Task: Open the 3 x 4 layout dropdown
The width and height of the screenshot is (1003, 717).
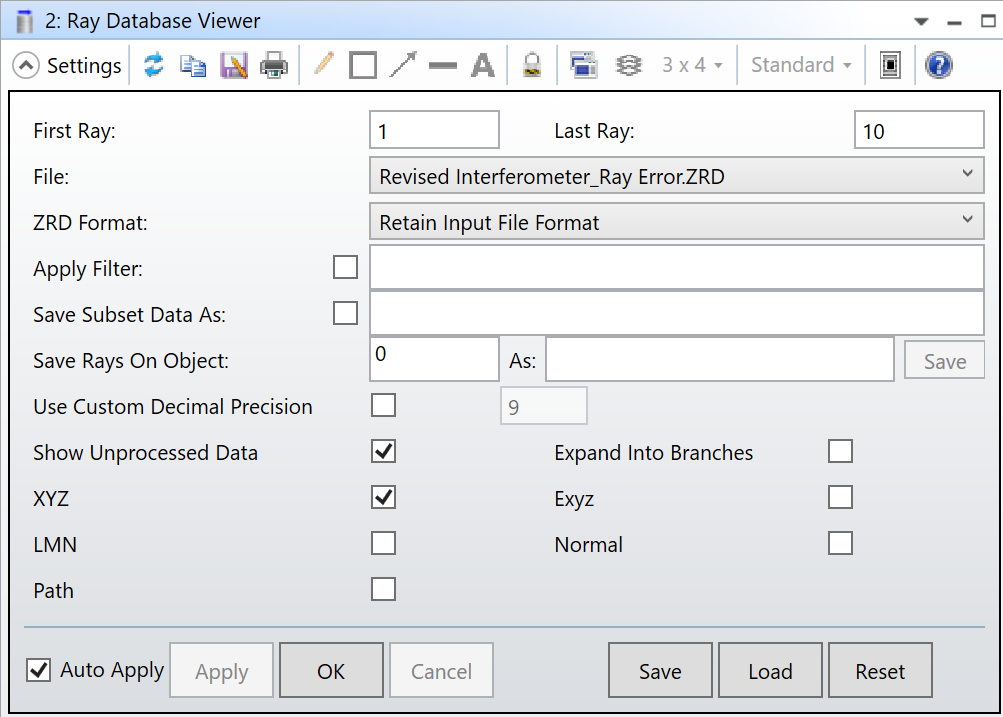Action: (692, 65)
